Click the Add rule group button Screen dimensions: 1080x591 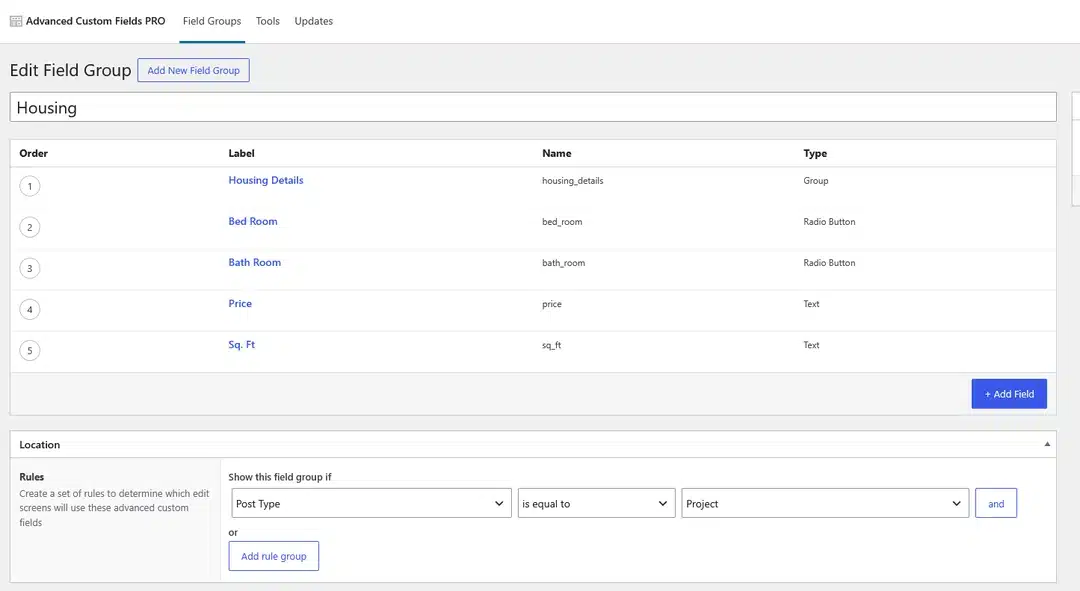(273, 556)
